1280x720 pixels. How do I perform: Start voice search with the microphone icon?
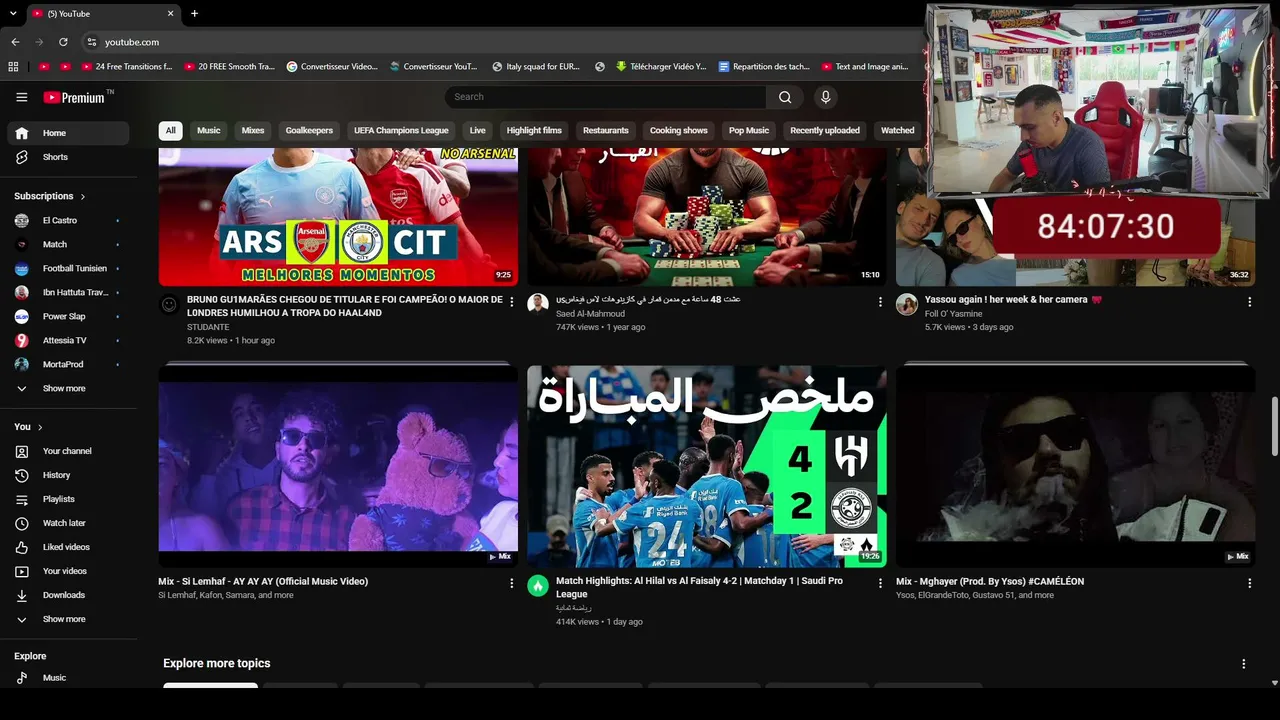click(825, 97)
